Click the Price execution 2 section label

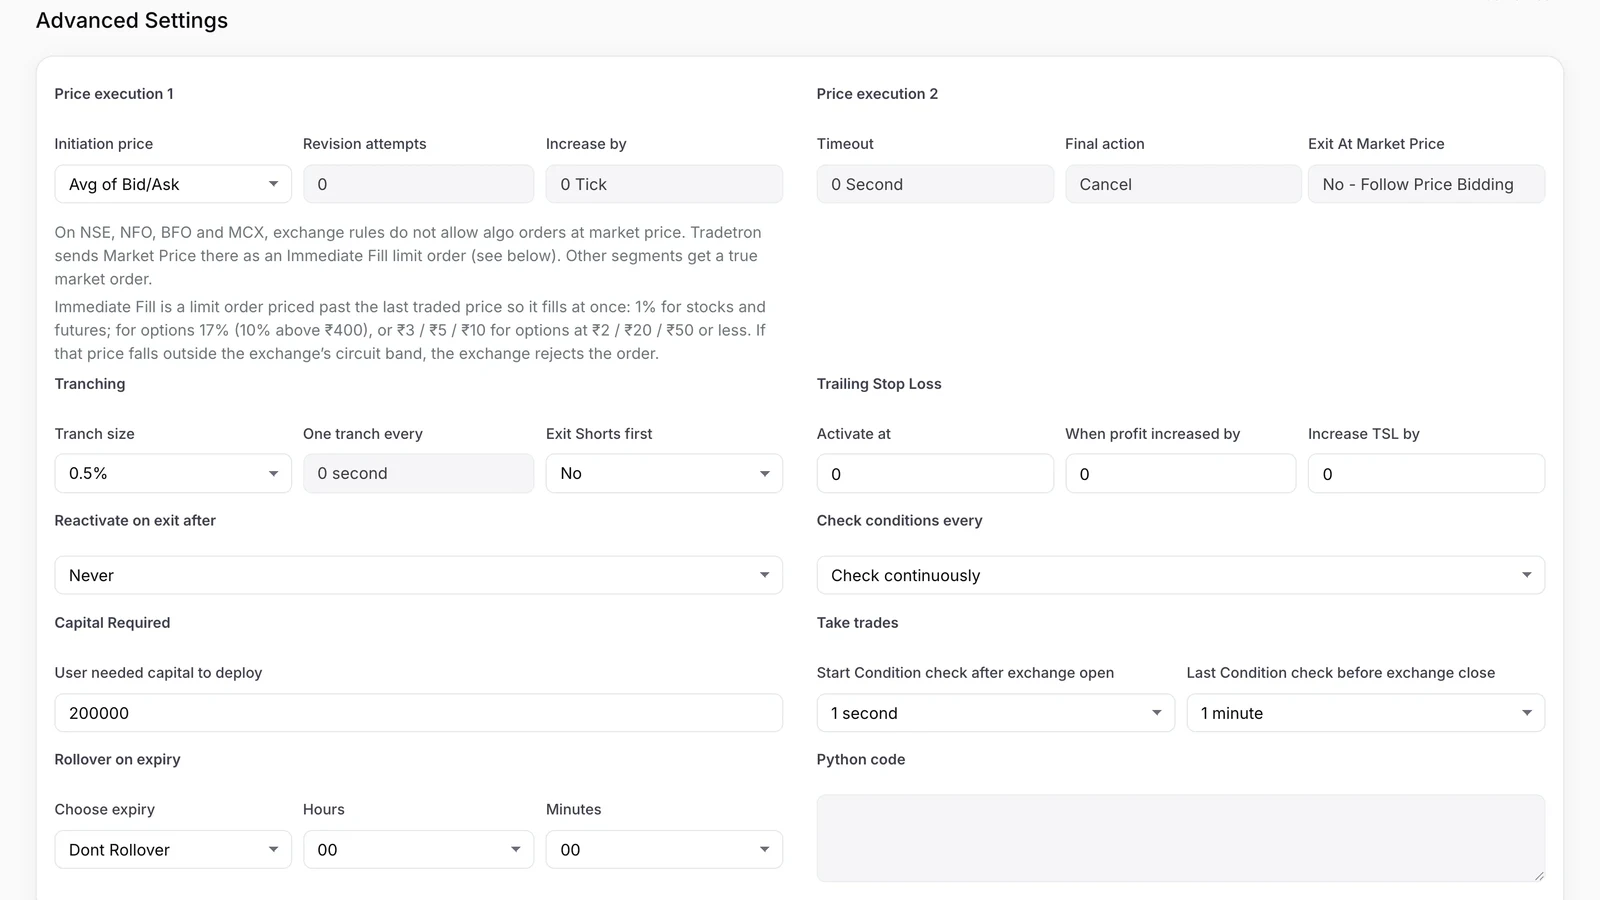point(877,94)
